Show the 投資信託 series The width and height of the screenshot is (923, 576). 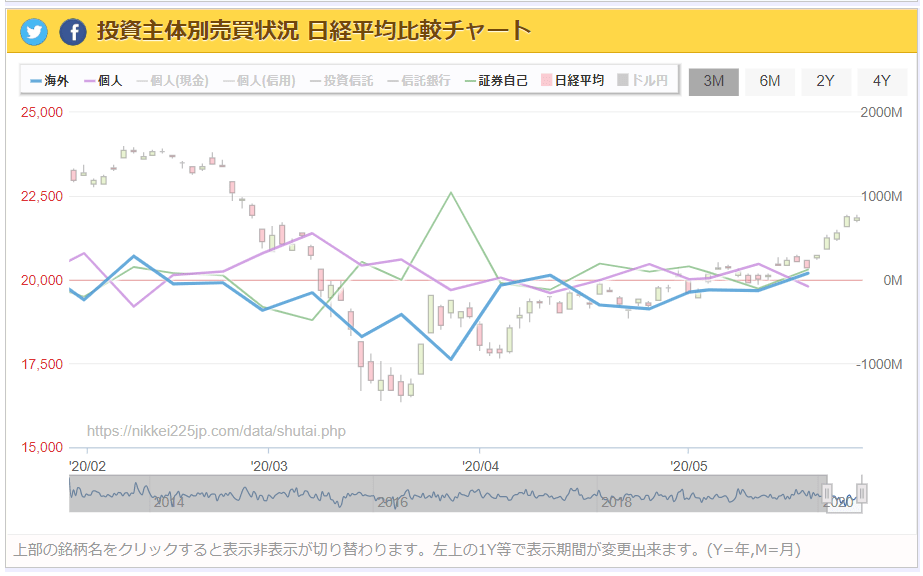(344, 81)
